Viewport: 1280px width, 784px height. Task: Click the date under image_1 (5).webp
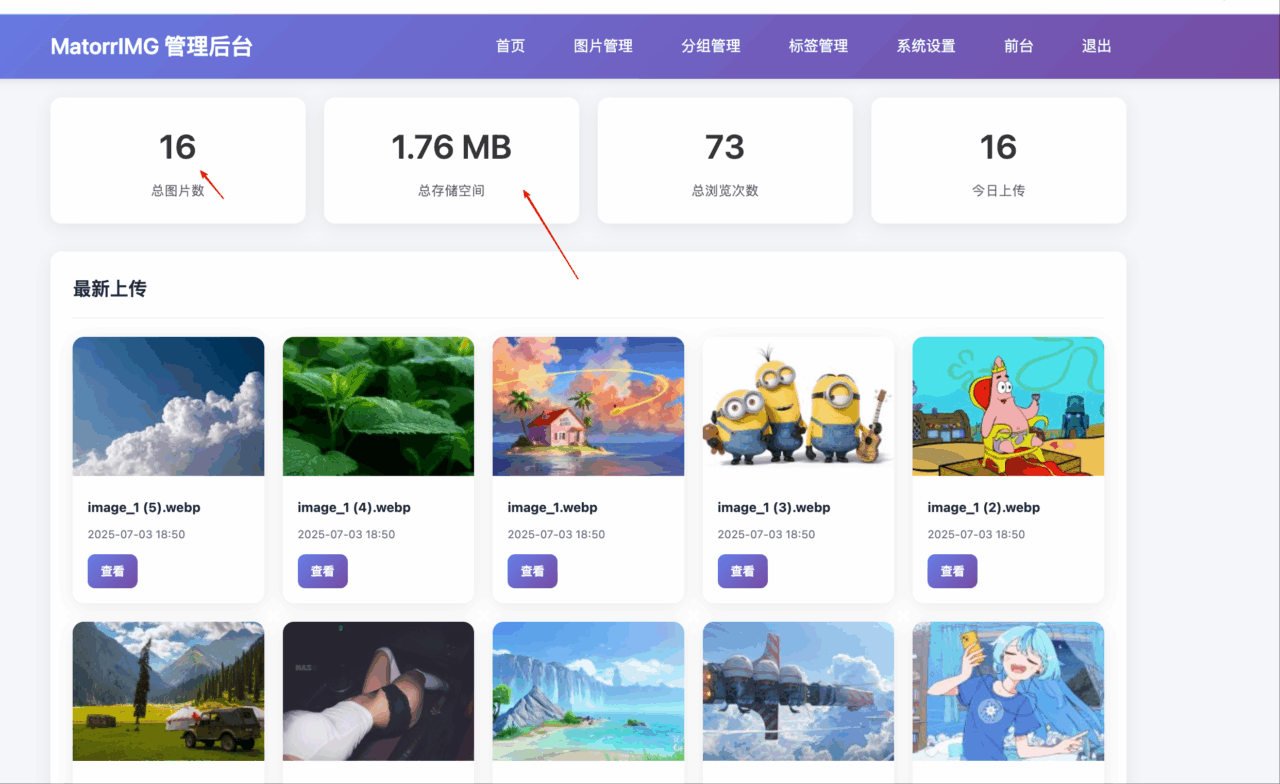(x=137, y=534)
